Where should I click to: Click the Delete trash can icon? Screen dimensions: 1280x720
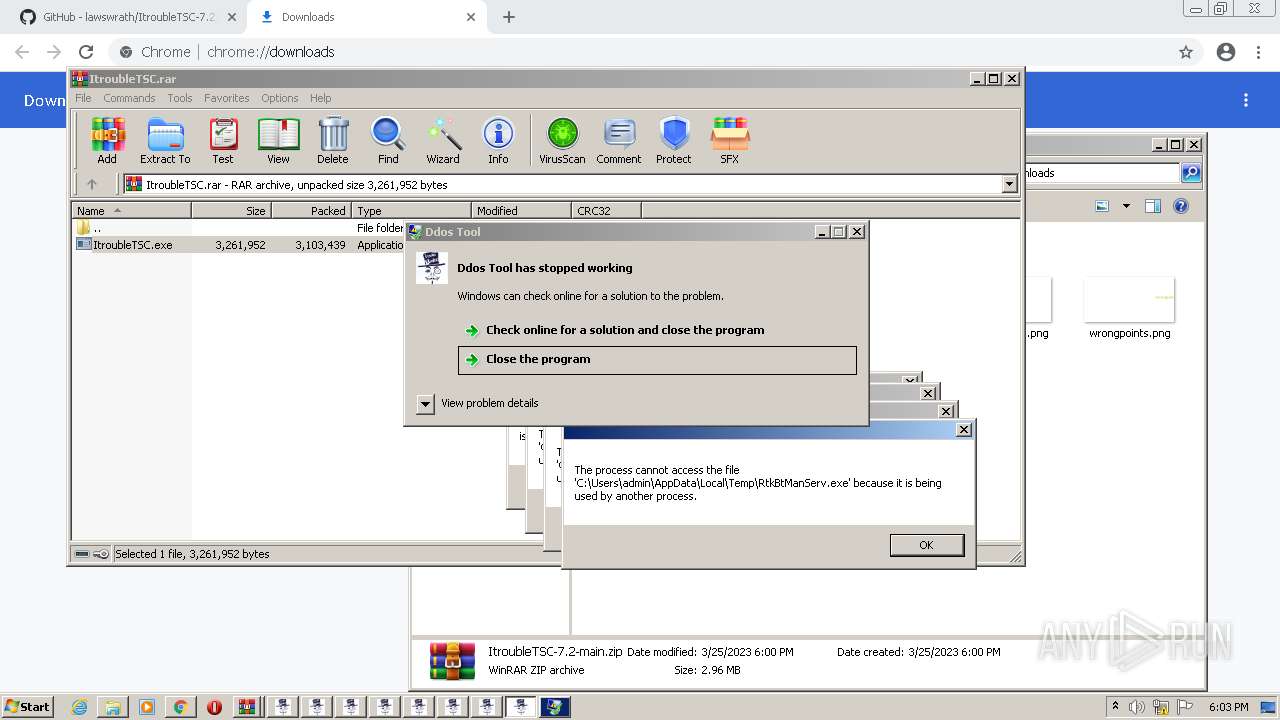(333, 140)
